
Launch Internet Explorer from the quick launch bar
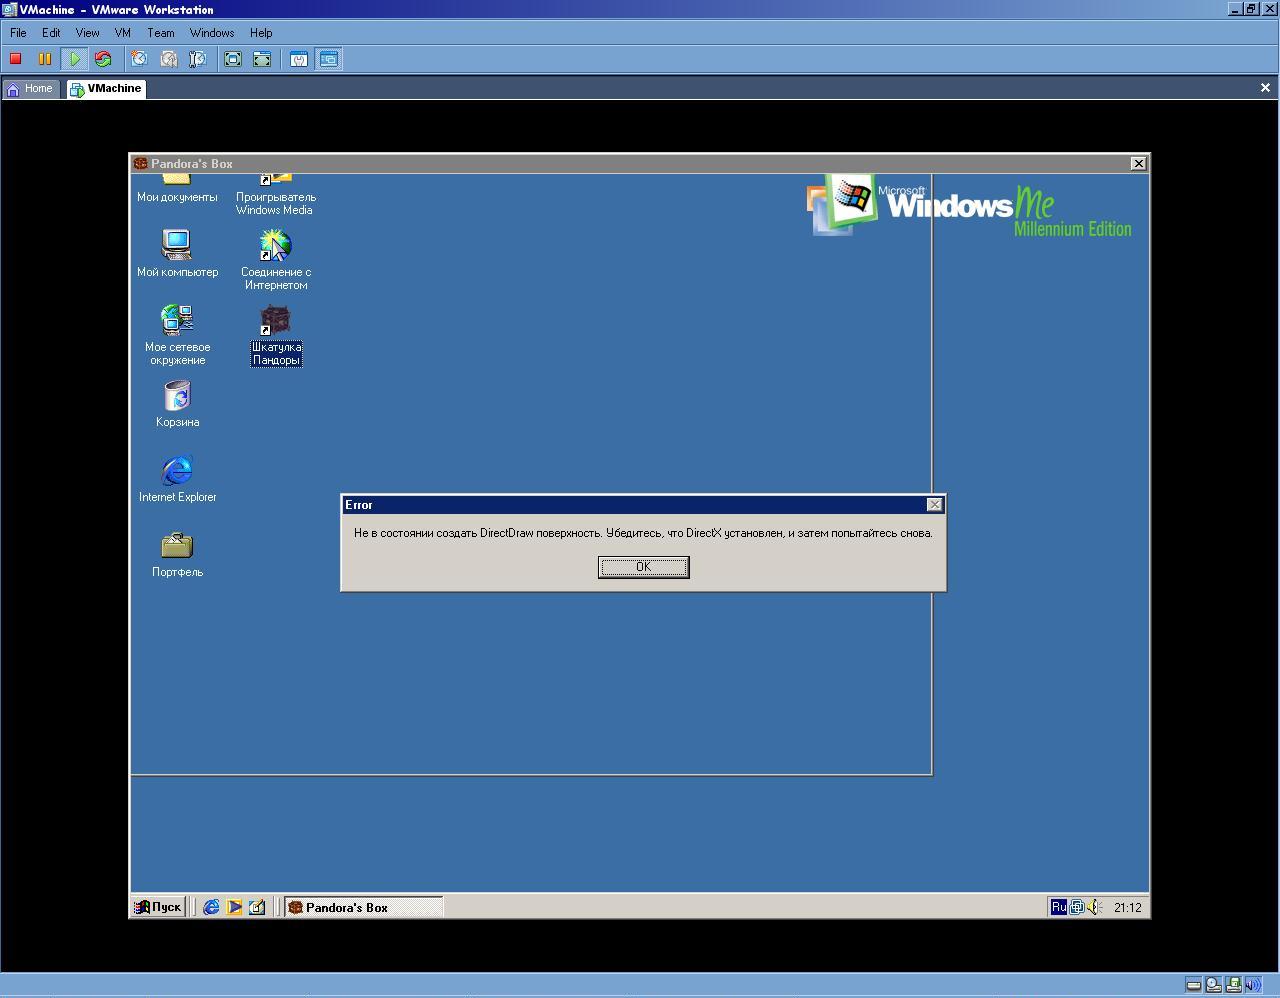tap(211, 907)
